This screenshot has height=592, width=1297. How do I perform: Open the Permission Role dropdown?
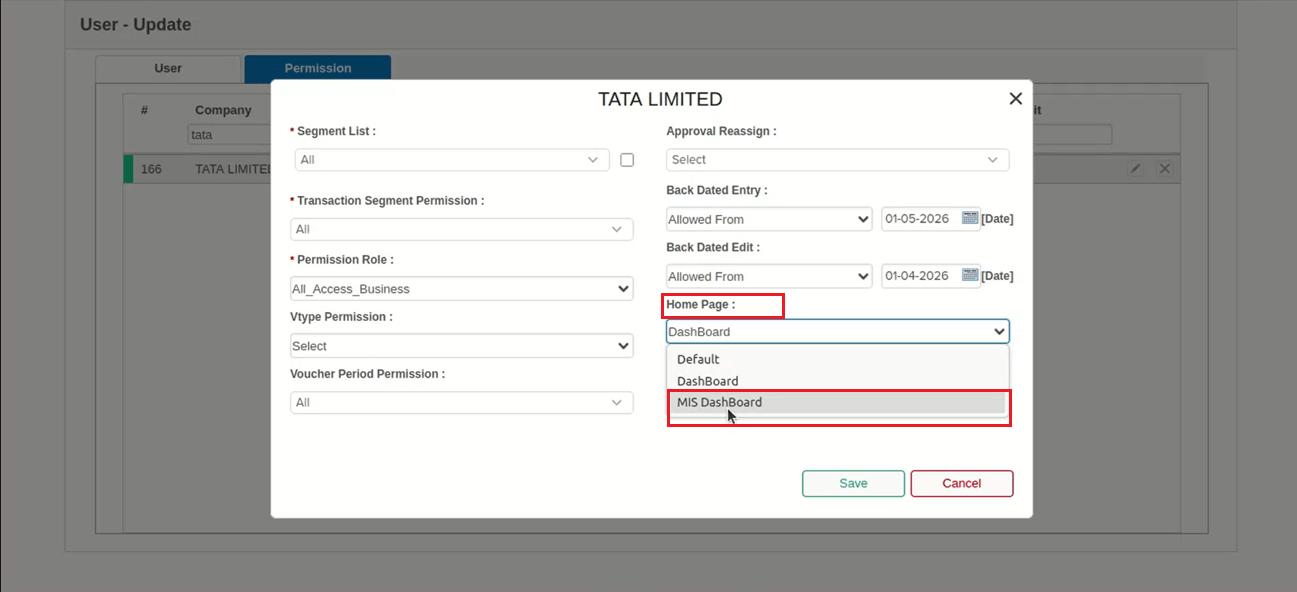click(x=462, y=289)
